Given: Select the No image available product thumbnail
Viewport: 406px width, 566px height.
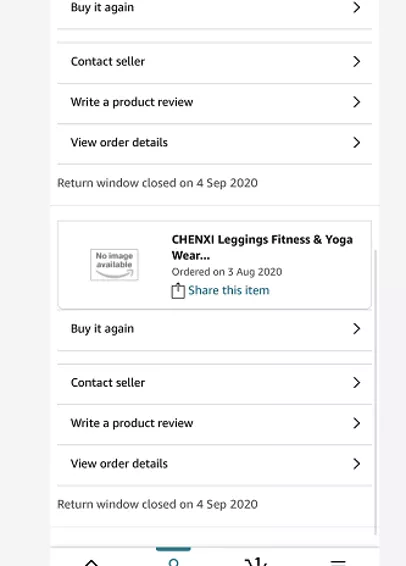Looking at the screenshot, I should [x=114, y=265].
